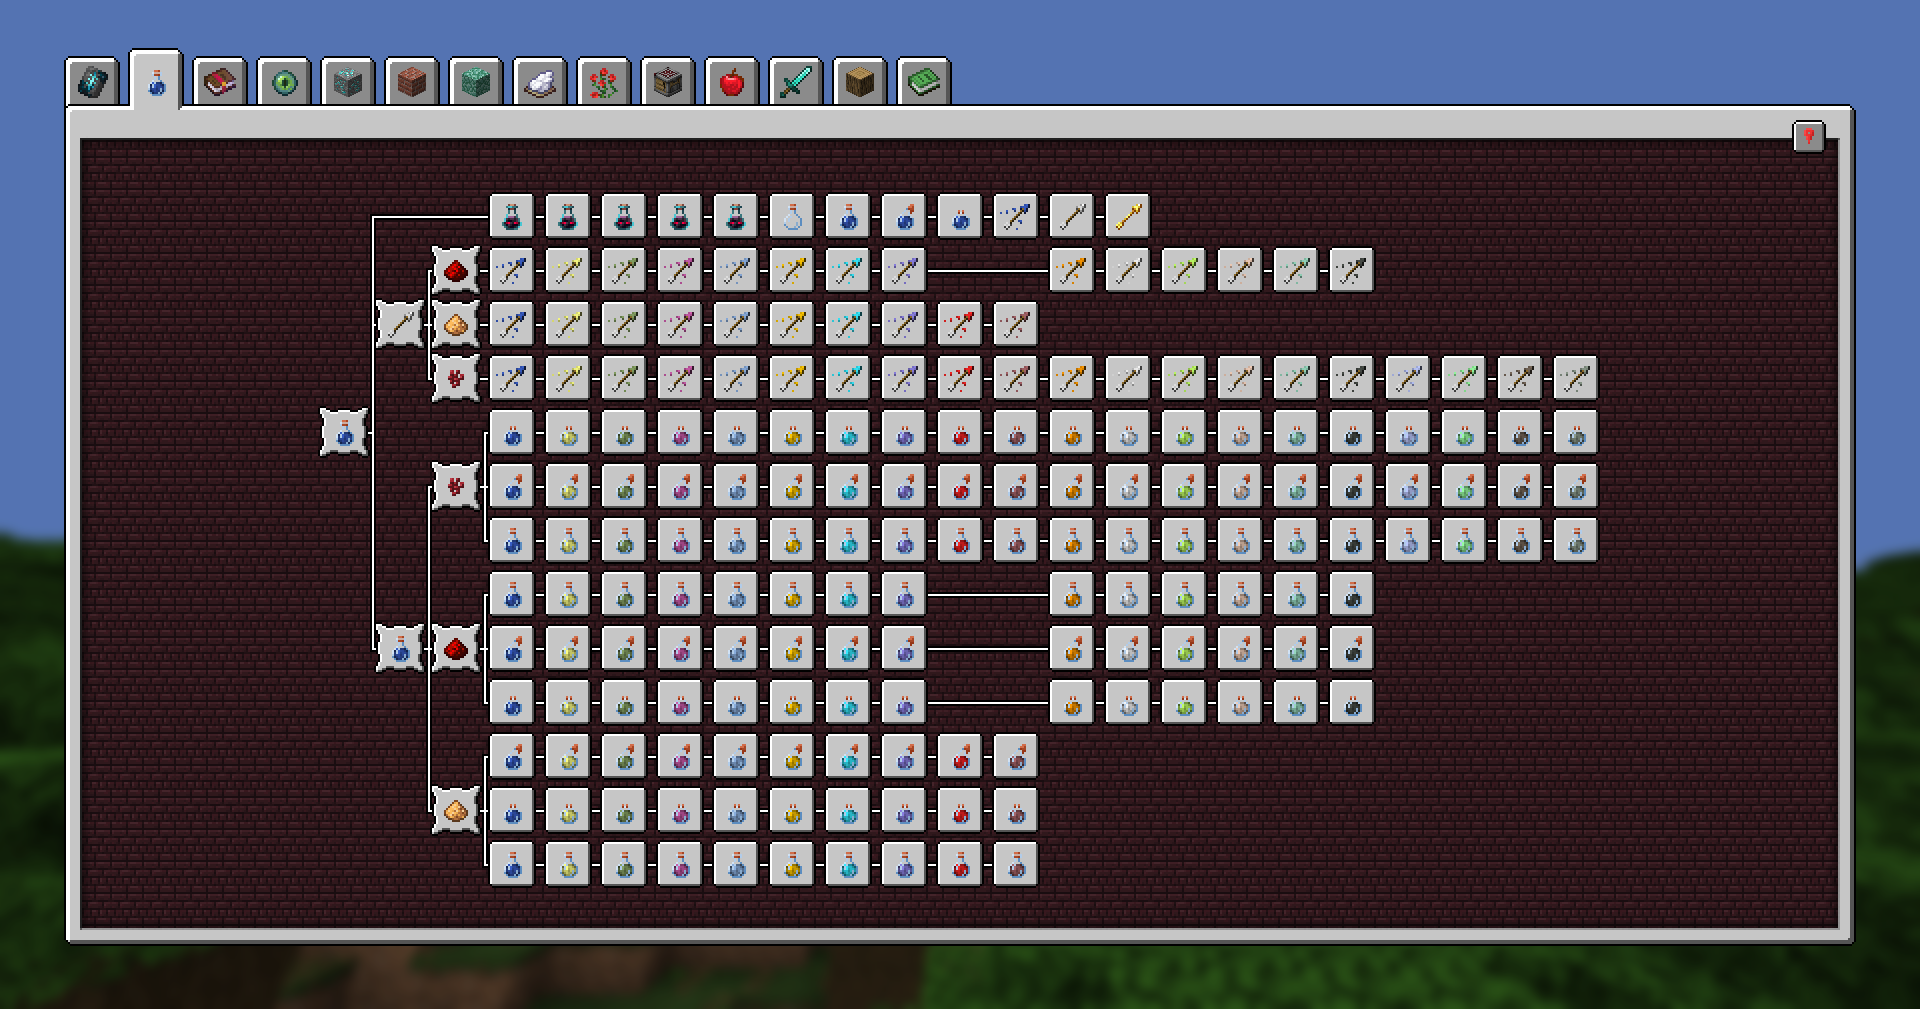The height and width of the screenshot is (1009, 1920).
Task: Click the black lingering potion in the redstone potion group
Action: point(1352,703)
